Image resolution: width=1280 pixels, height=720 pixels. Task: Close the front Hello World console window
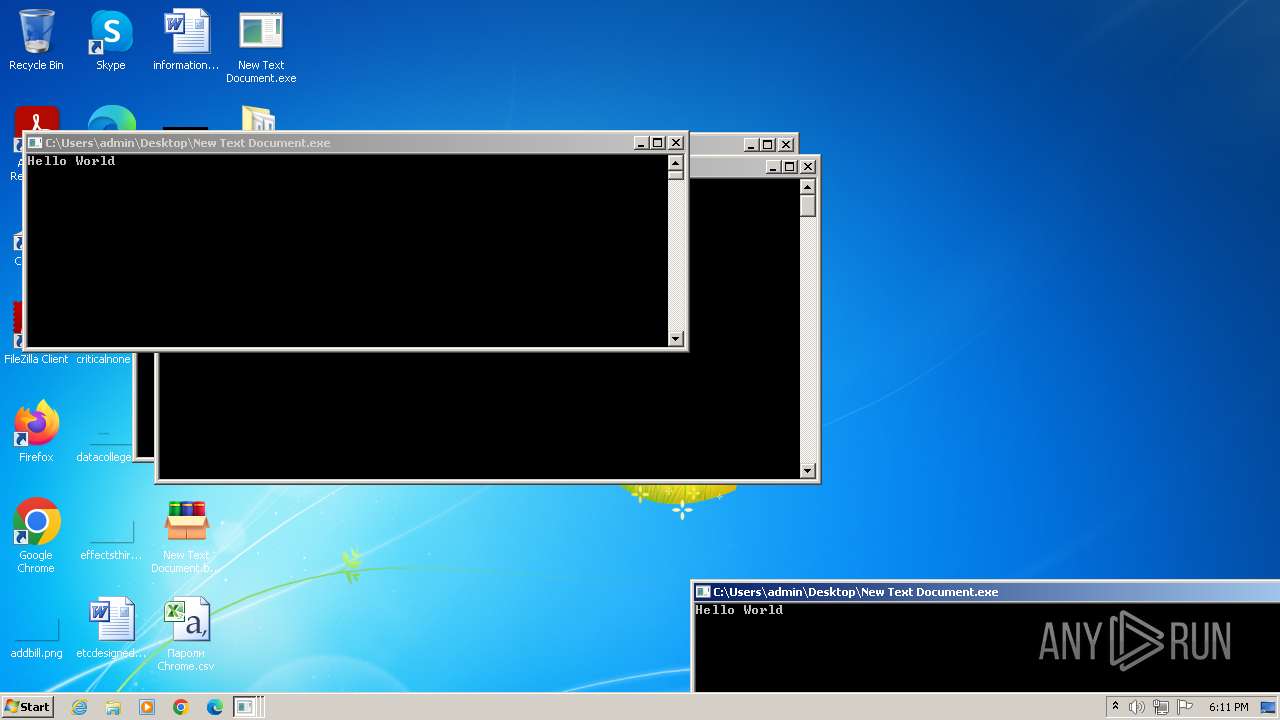click(x=676, y=143)
